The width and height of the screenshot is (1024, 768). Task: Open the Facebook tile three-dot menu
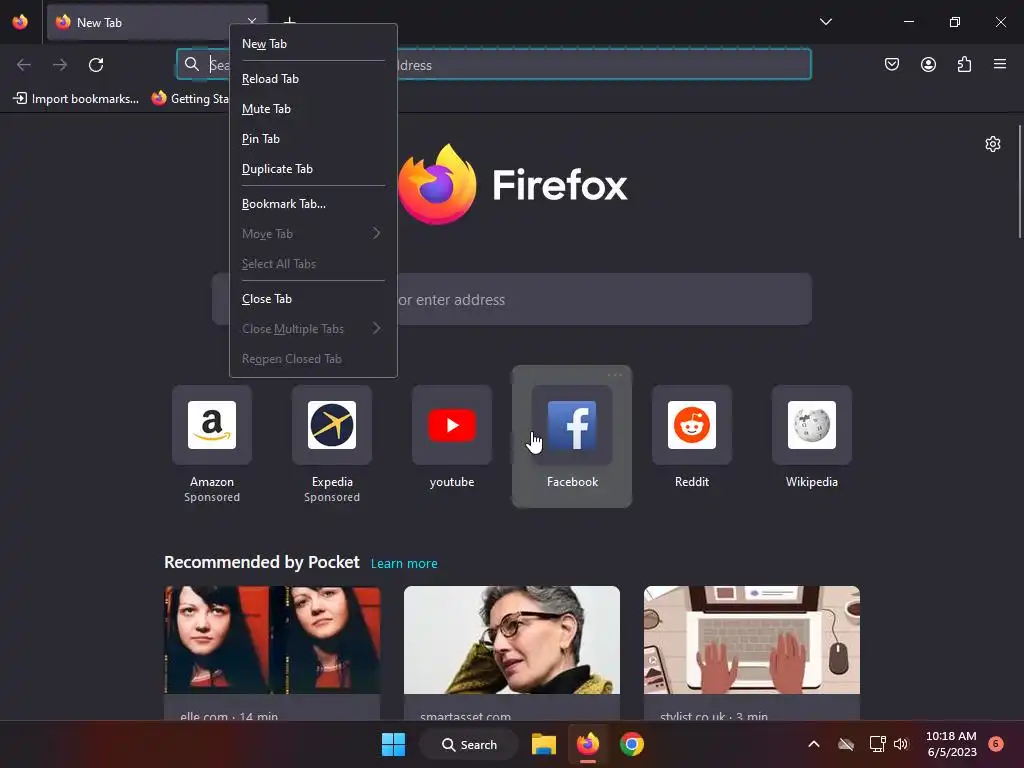(x=615, y=376)
